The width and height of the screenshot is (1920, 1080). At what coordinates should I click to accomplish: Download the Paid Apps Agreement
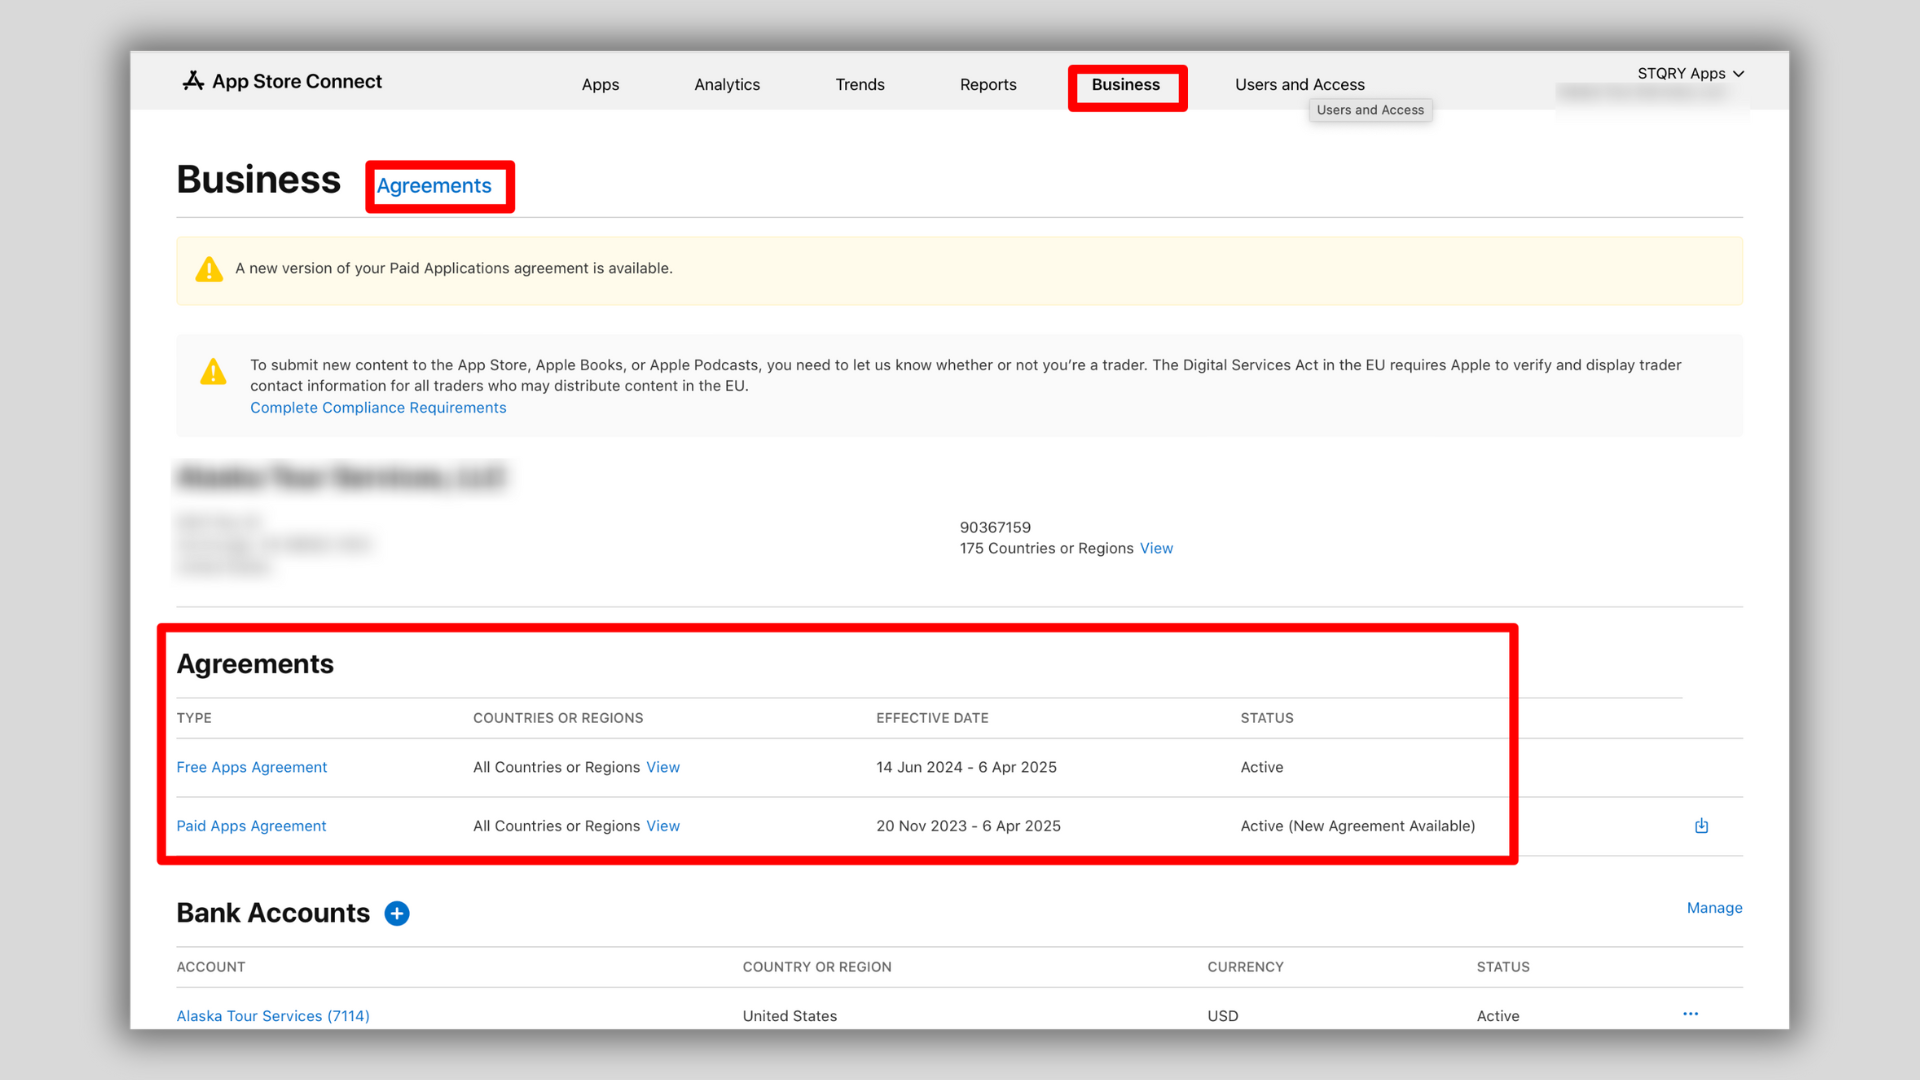[x=1701, y=826]
